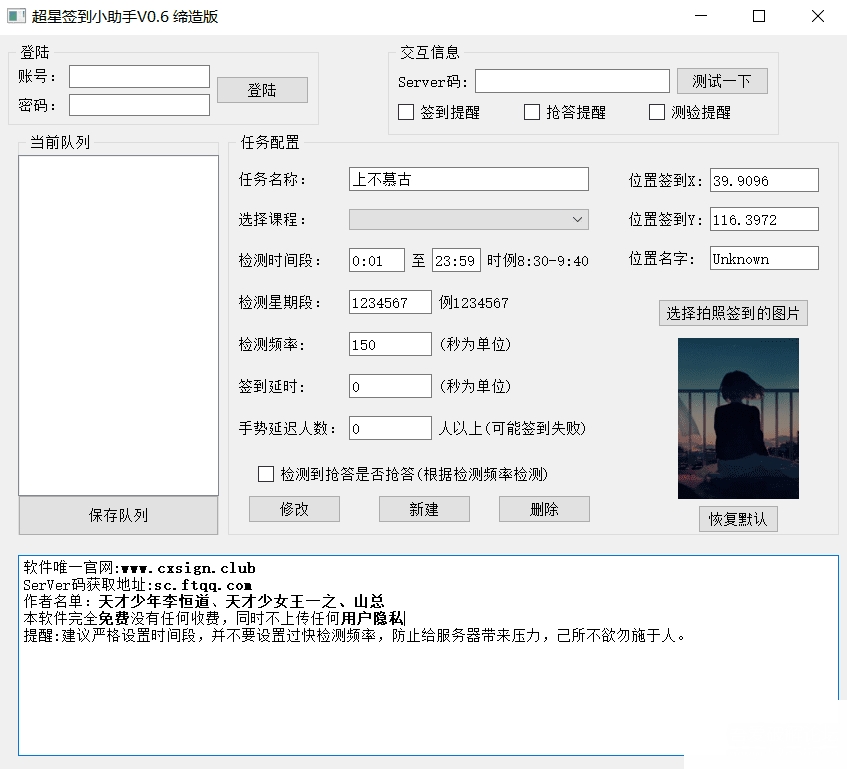
Task: Click the 新建 button
Action: 424,509
